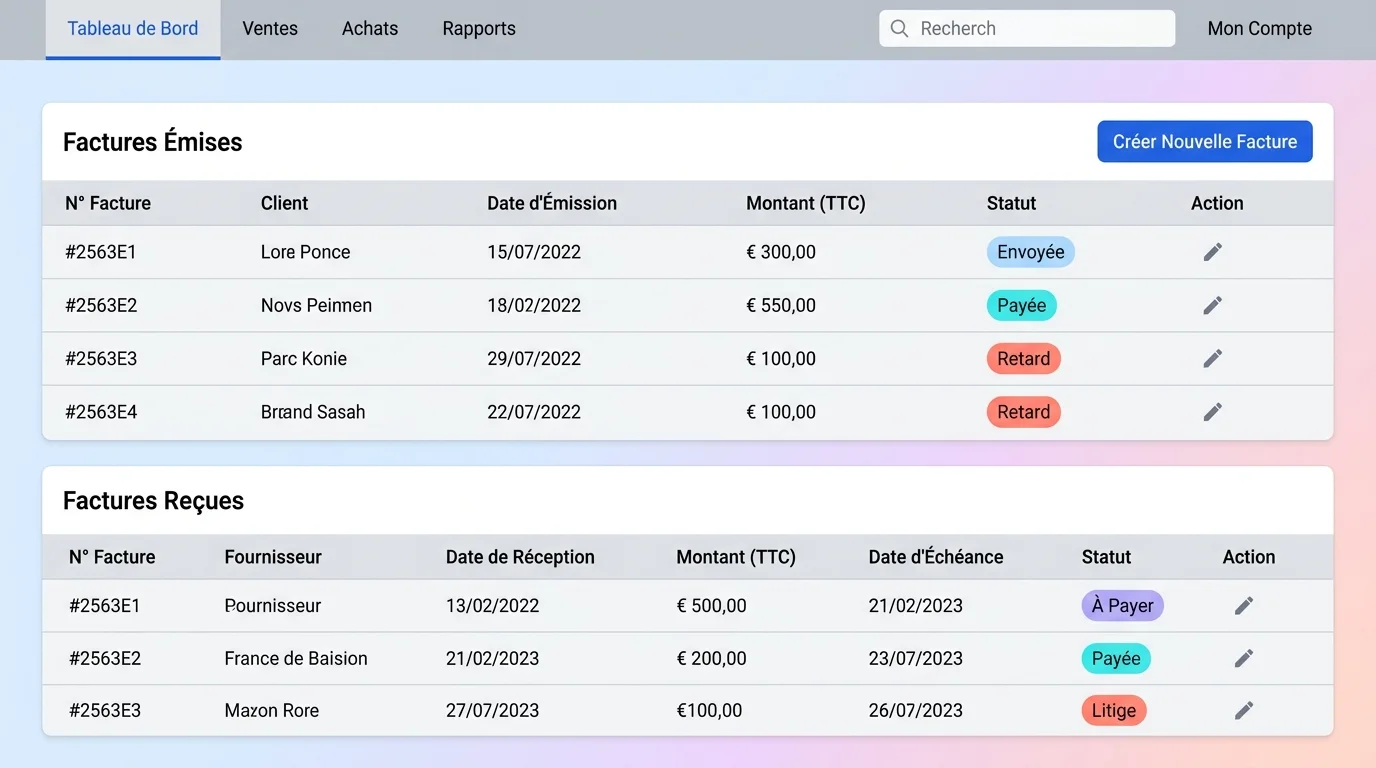Edit invoice #2563E2 from Novs Peinmen
Viewport: 1376px width, 768px height.
point(1212,305)
